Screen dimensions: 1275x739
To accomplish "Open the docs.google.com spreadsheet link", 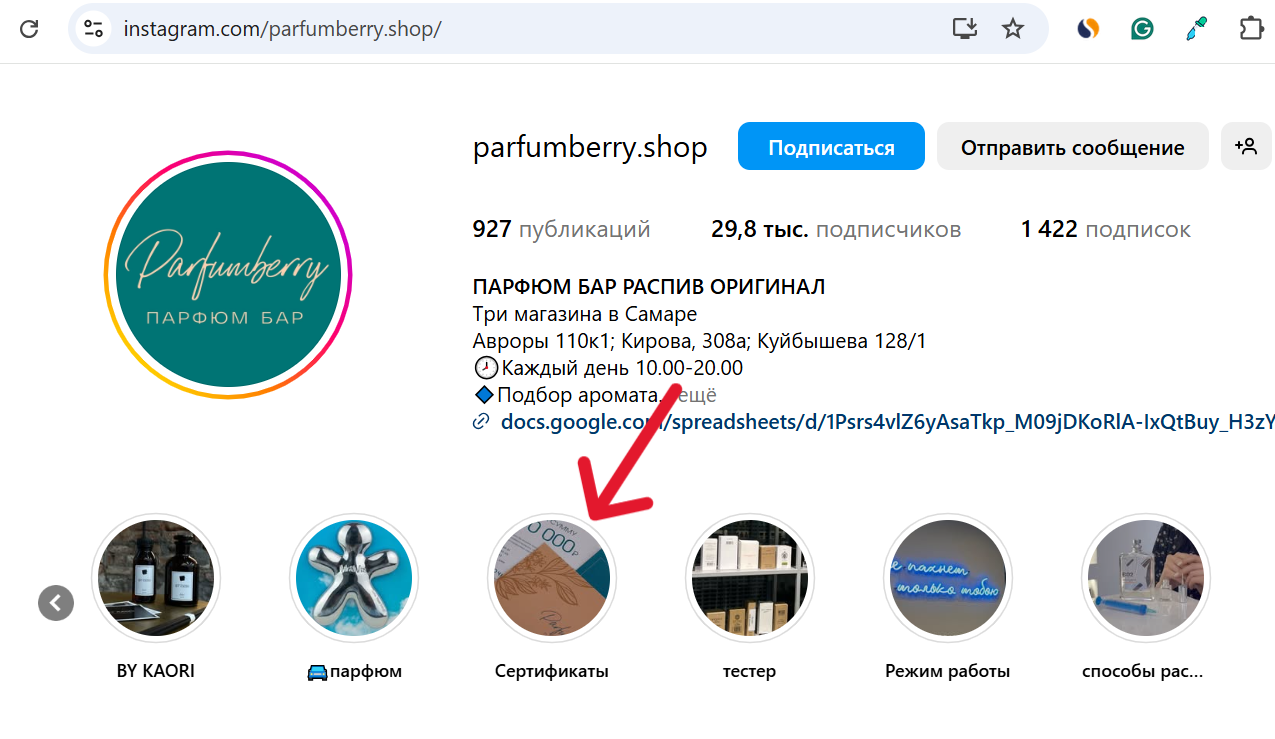I will [x=886, y=422].
